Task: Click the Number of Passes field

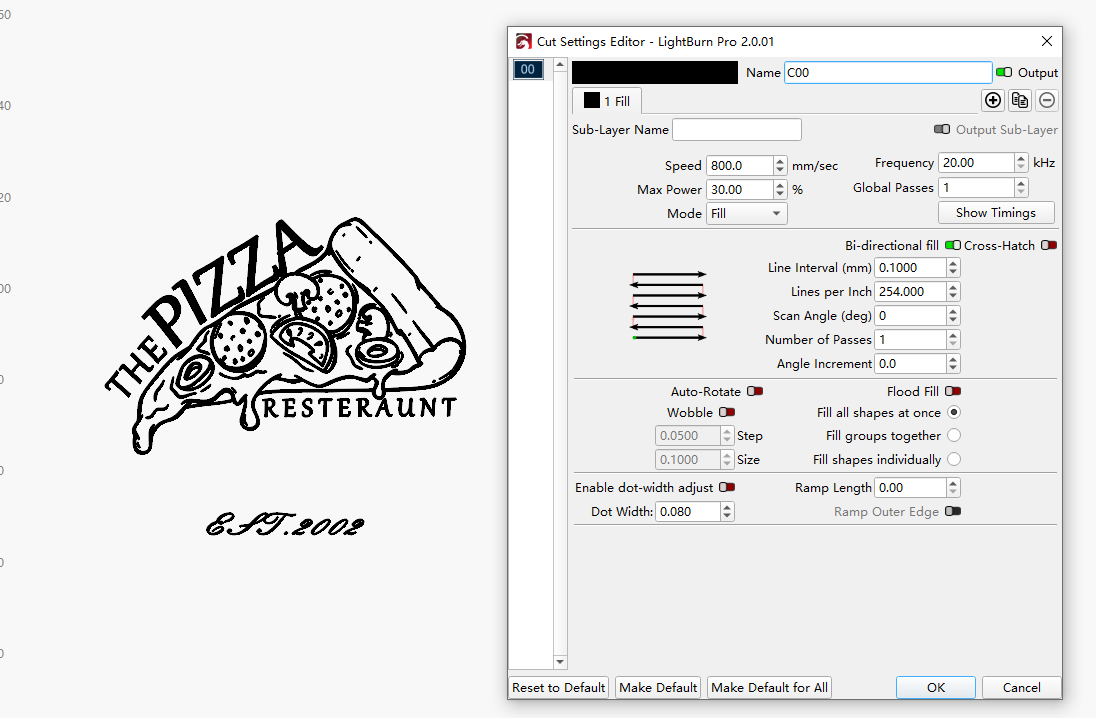Action: [x=910, y=340]
